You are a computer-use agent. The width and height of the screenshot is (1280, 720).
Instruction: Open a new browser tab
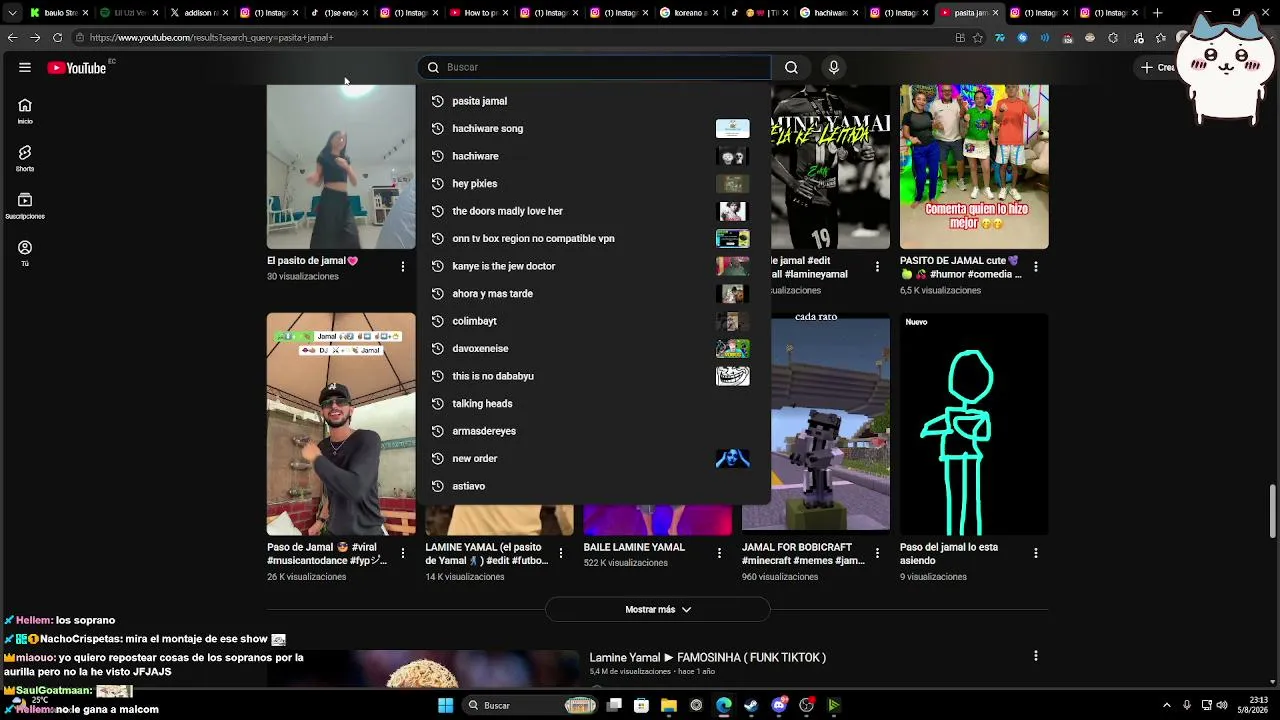[x=1157, y=13]
